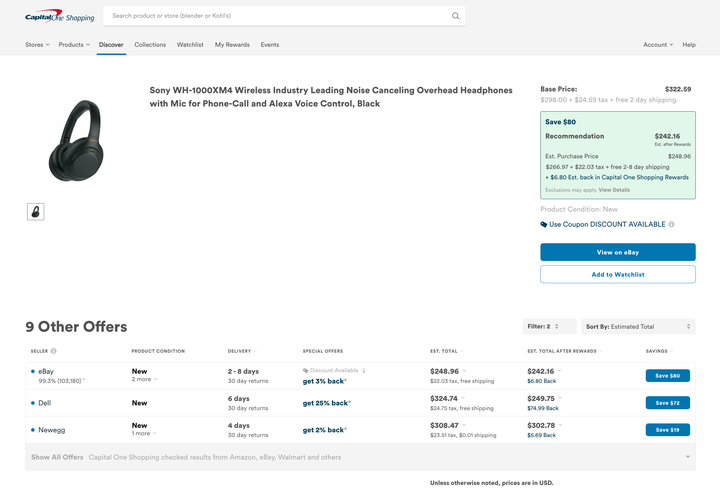The height and width of the screenshot is (490, 720).
Task: Switch to the Watchlist tab
Action: pyautogui.click(x=190, y=45)
